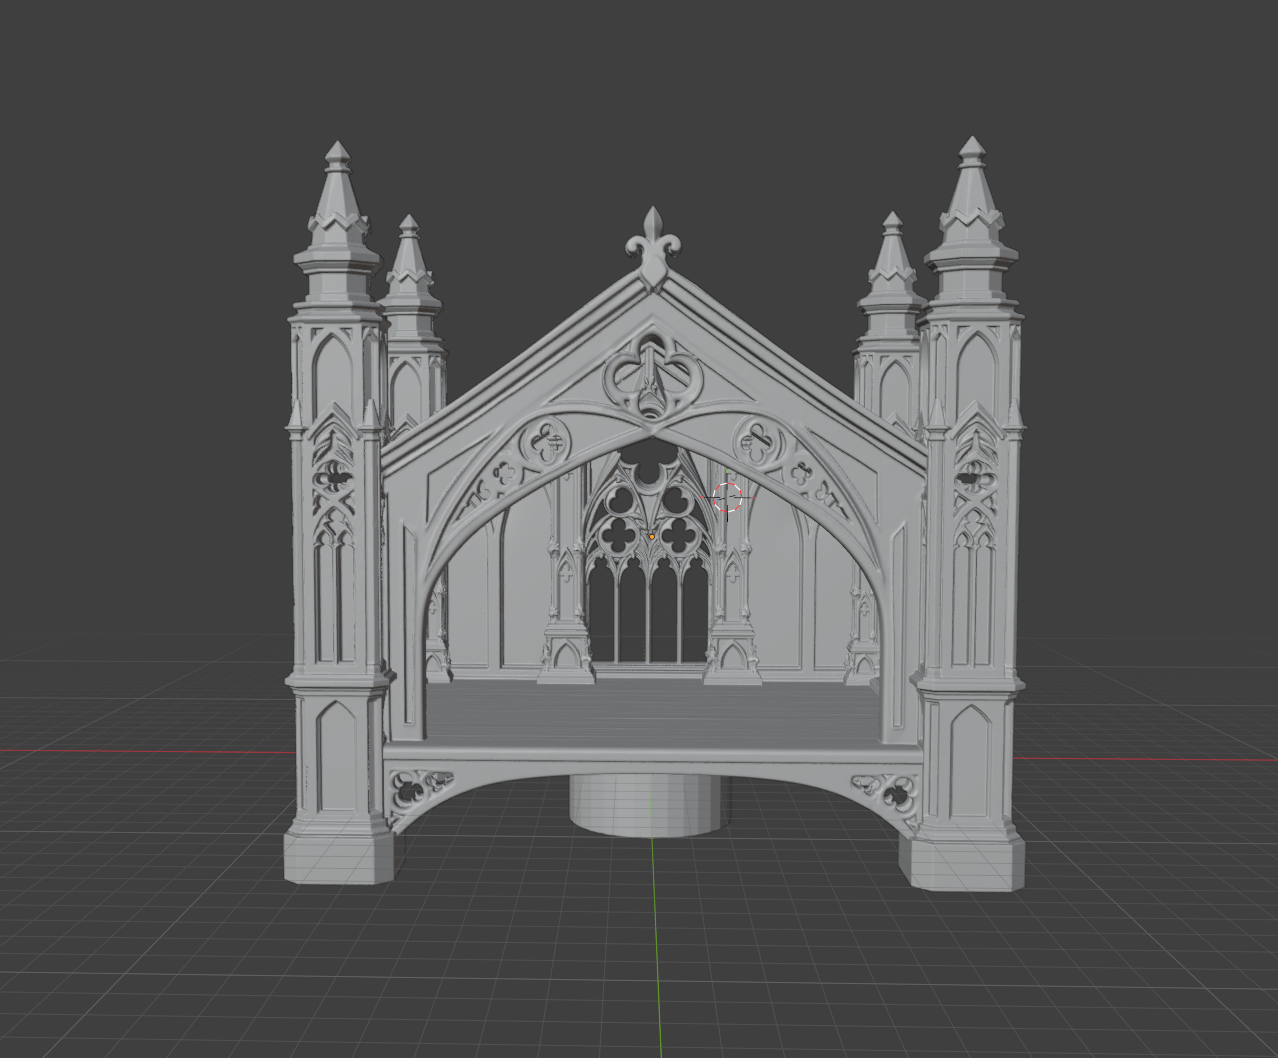Click the quatrefoil tracery window at the back

click(x=649, y=555)
